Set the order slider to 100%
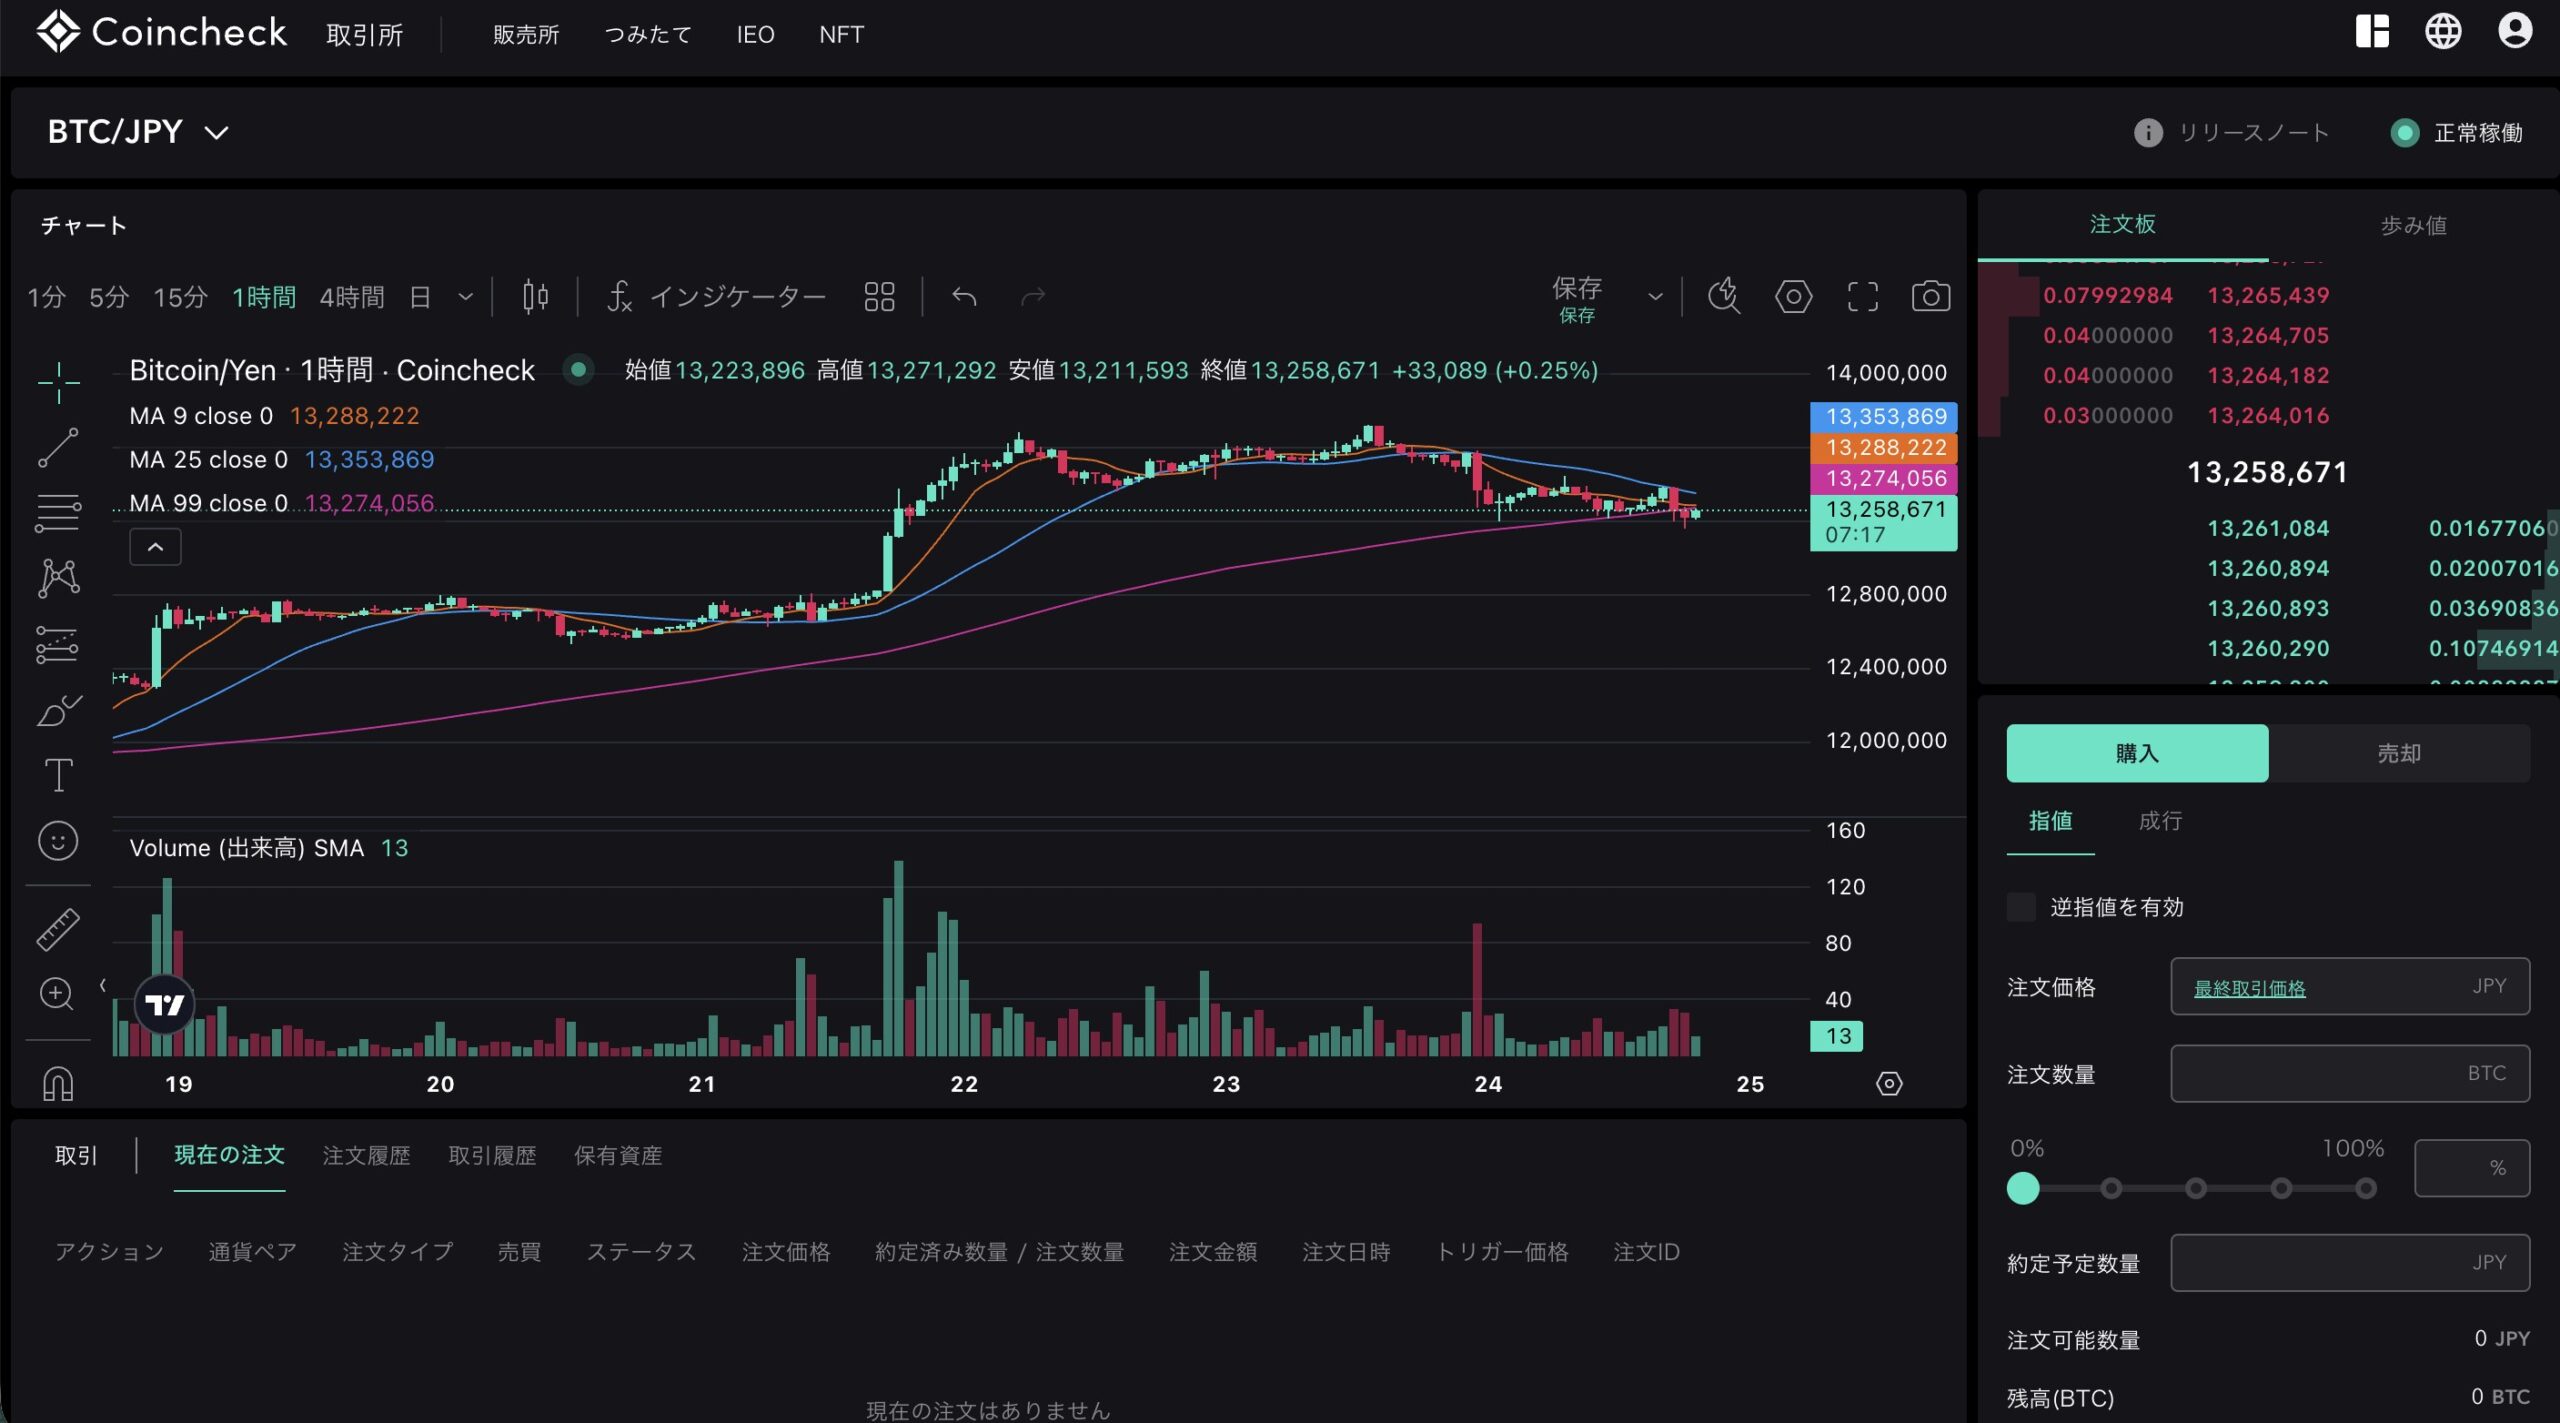 coord(2365,1188)
